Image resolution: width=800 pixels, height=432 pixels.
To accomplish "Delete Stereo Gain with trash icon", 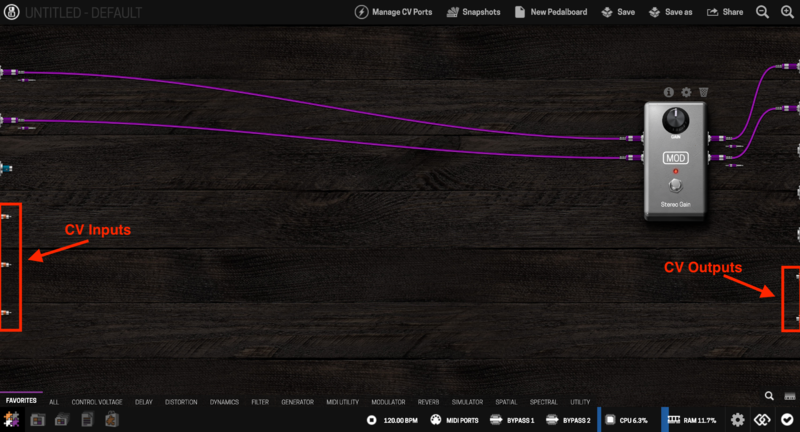I will pos(704,92).
